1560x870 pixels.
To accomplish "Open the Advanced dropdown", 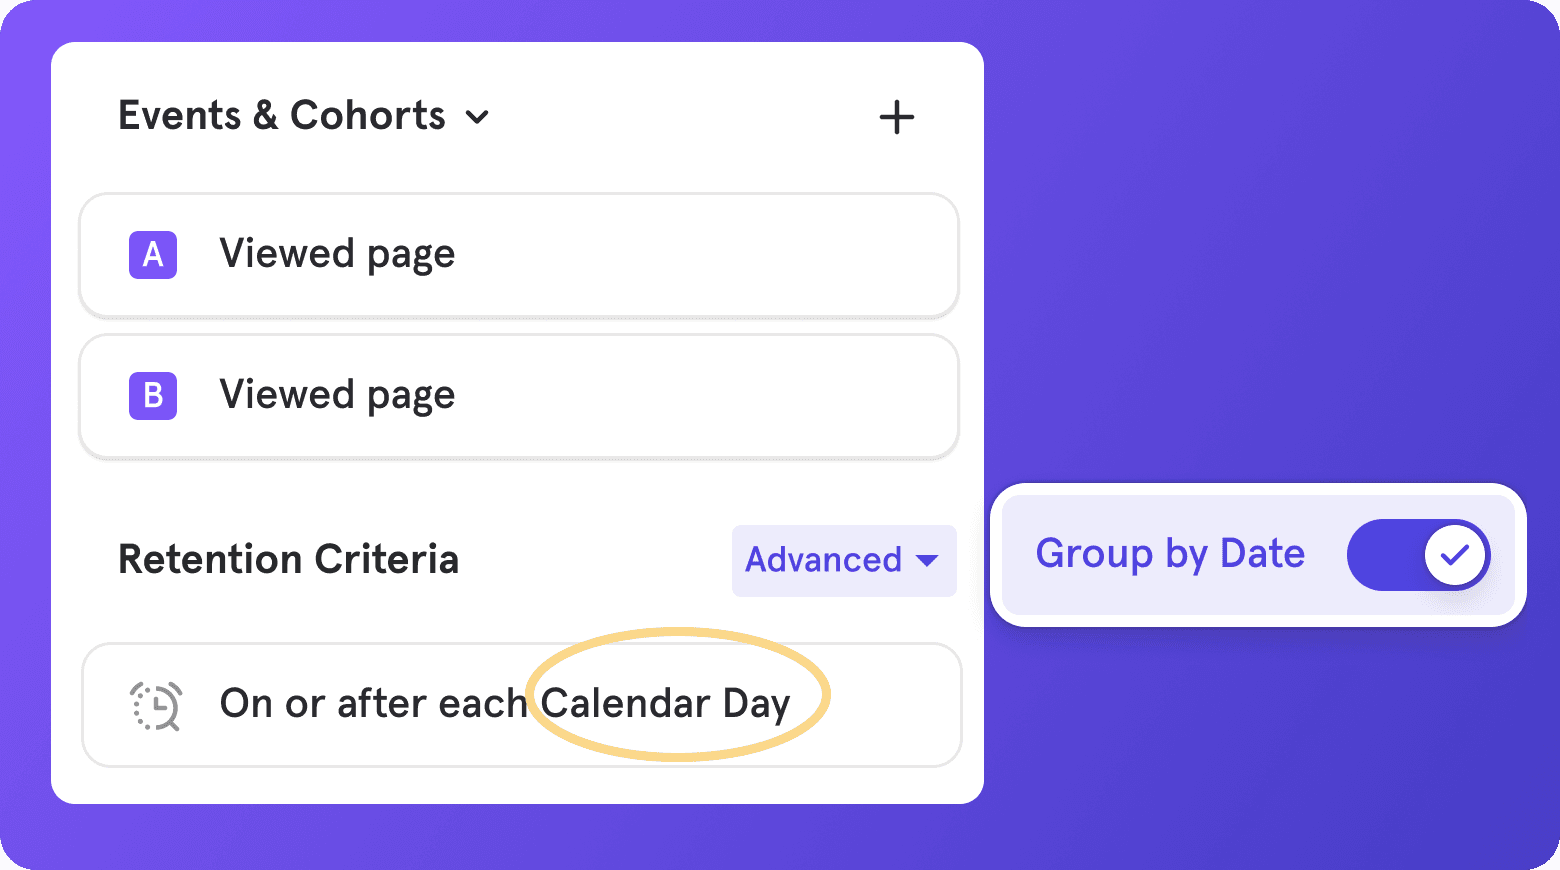I will (843, 560).
